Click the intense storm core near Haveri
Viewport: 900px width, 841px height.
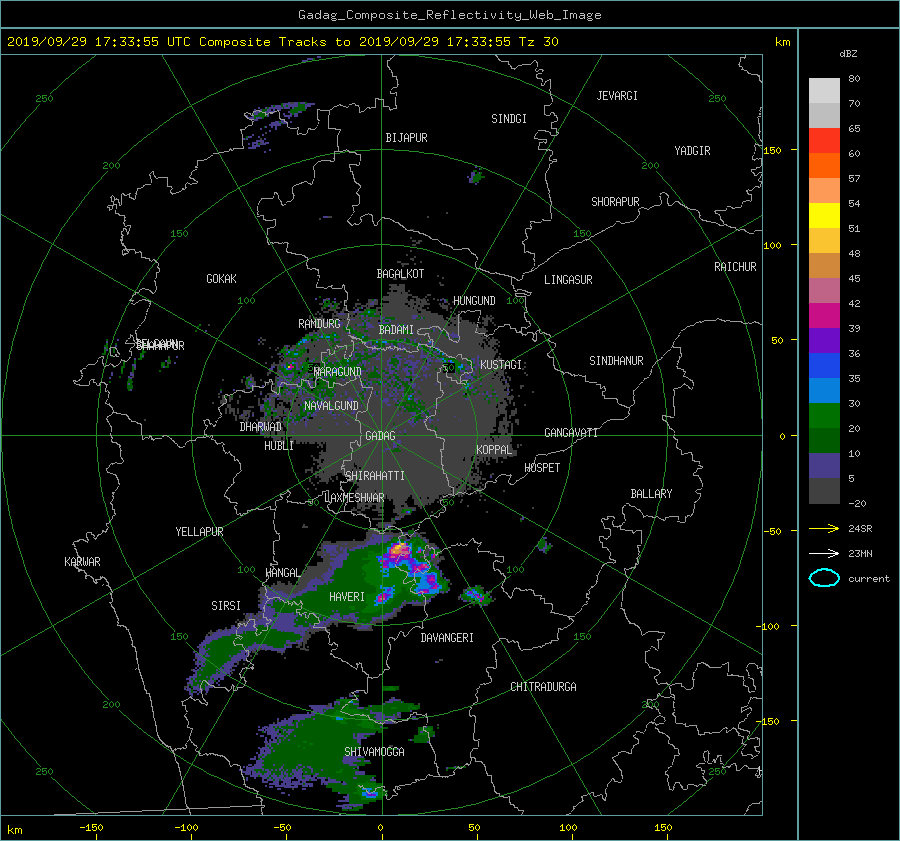click(x=399, y=551)
